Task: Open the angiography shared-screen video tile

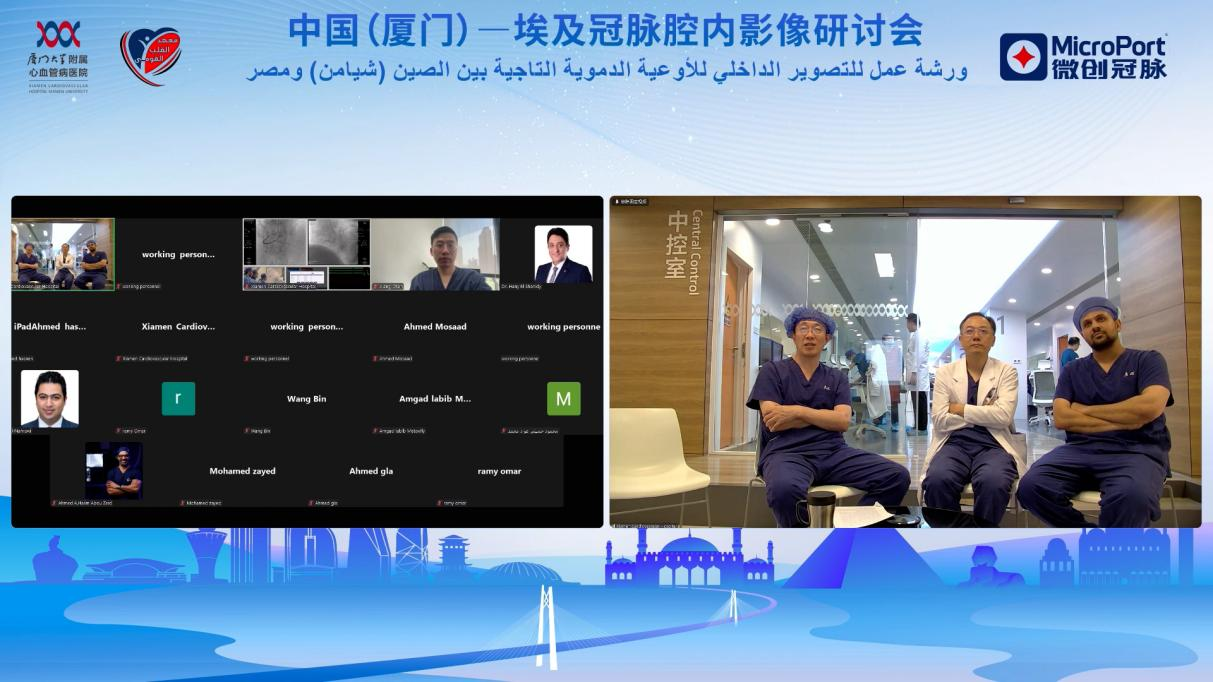Action: click(307, 255)
